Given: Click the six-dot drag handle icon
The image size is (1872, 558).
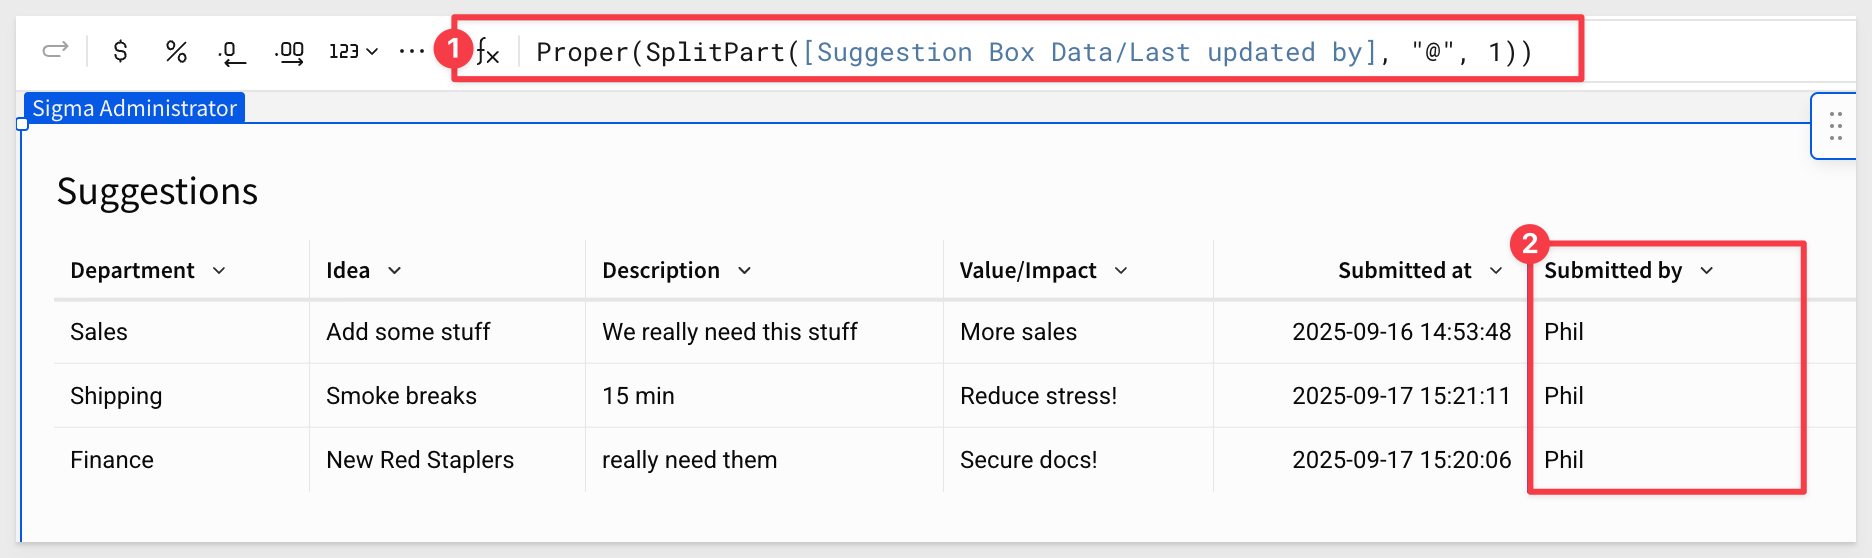Looking at the screenshot, I should [1836, 126].
